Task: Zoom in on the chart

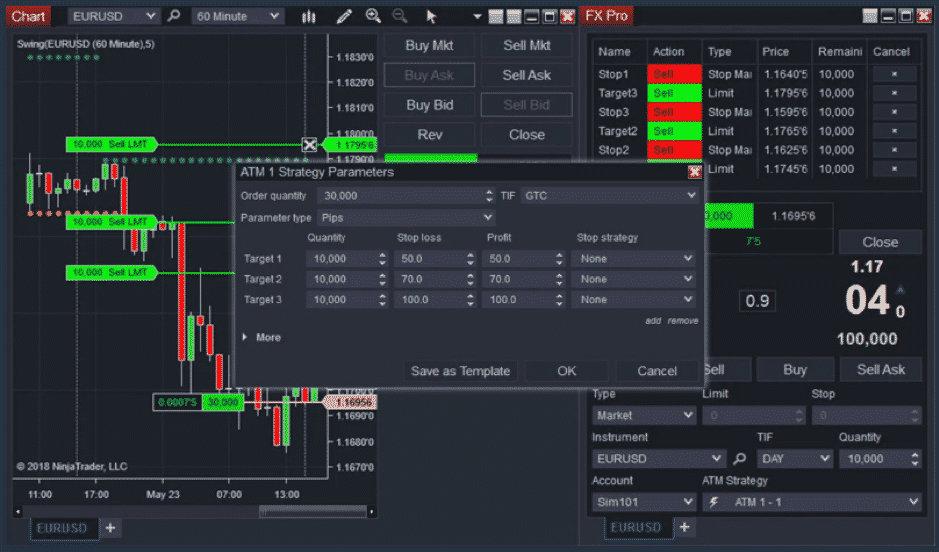Action: pyautogui.click(x=373, y=16)
